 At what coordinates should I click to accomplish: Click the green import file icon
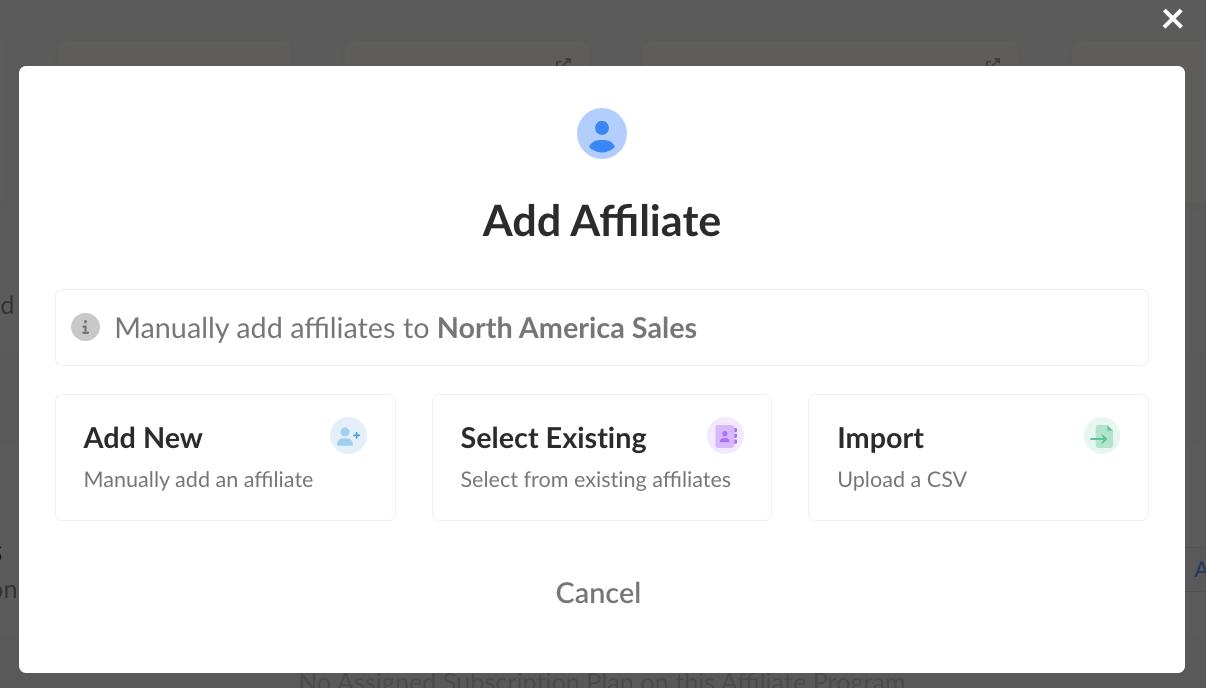[x=1102, y=436]
